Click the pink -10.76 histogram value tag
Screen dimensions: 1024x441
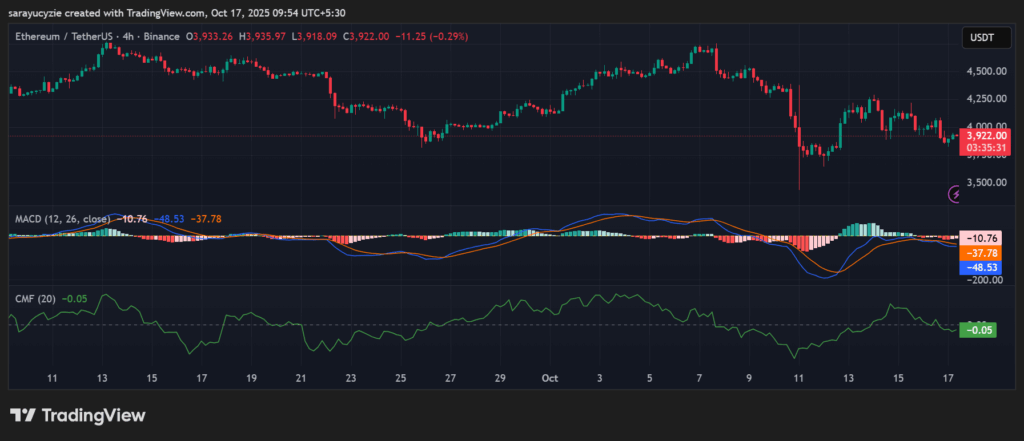pos(979,239)
